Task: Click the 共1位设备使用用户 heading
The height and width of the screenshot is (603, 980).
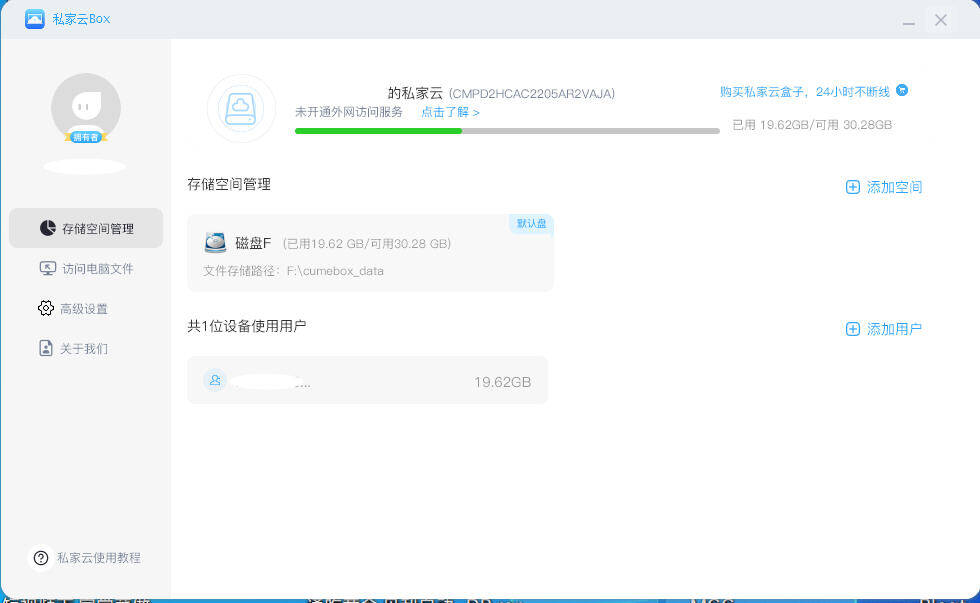Action: 247,326
